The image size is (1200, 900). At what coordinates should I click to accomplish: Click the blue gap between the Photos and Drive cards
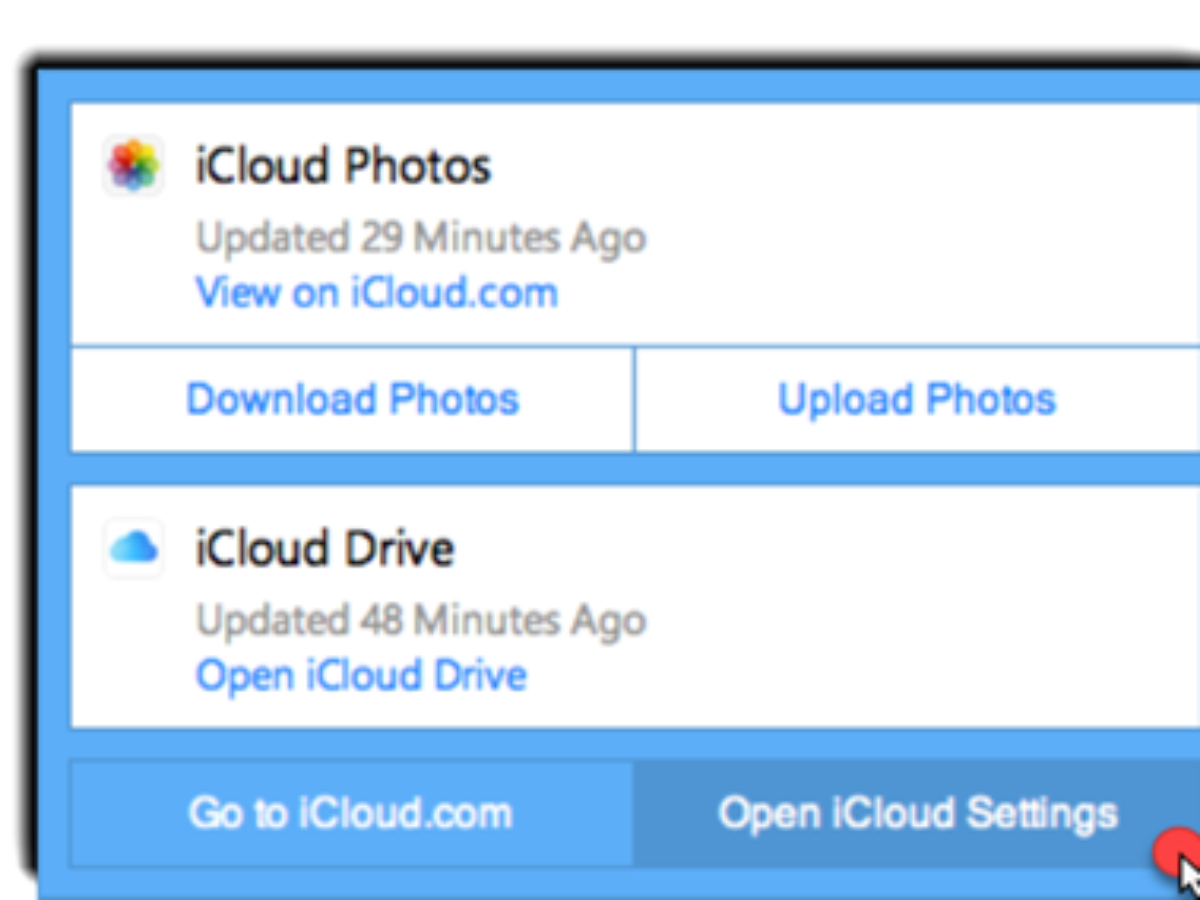pos(600,469)
